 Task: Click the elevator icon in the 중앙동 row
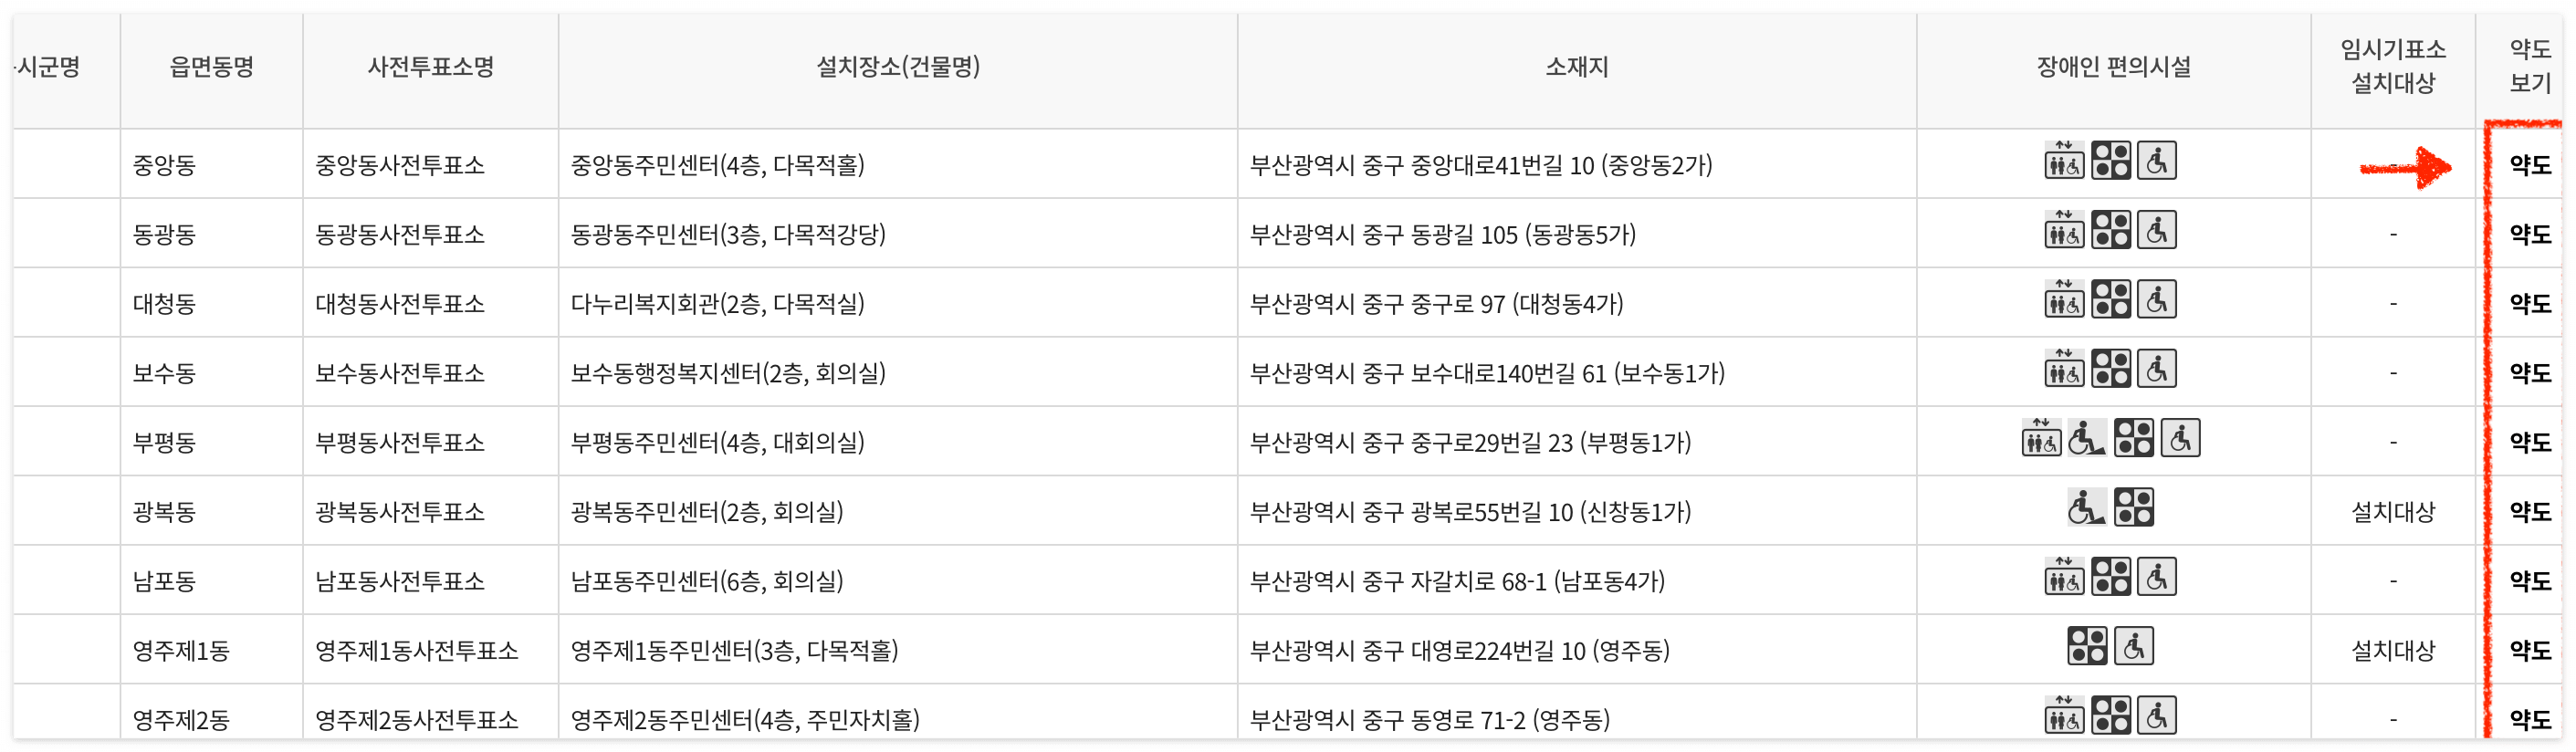pyautogui.click(x=2064, y=161)
